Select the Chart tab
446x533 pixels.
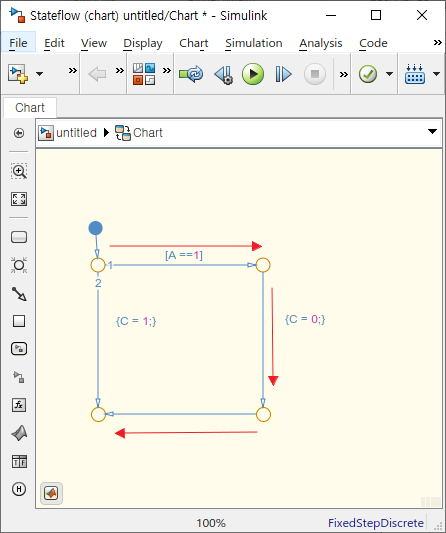click(30, 108)
